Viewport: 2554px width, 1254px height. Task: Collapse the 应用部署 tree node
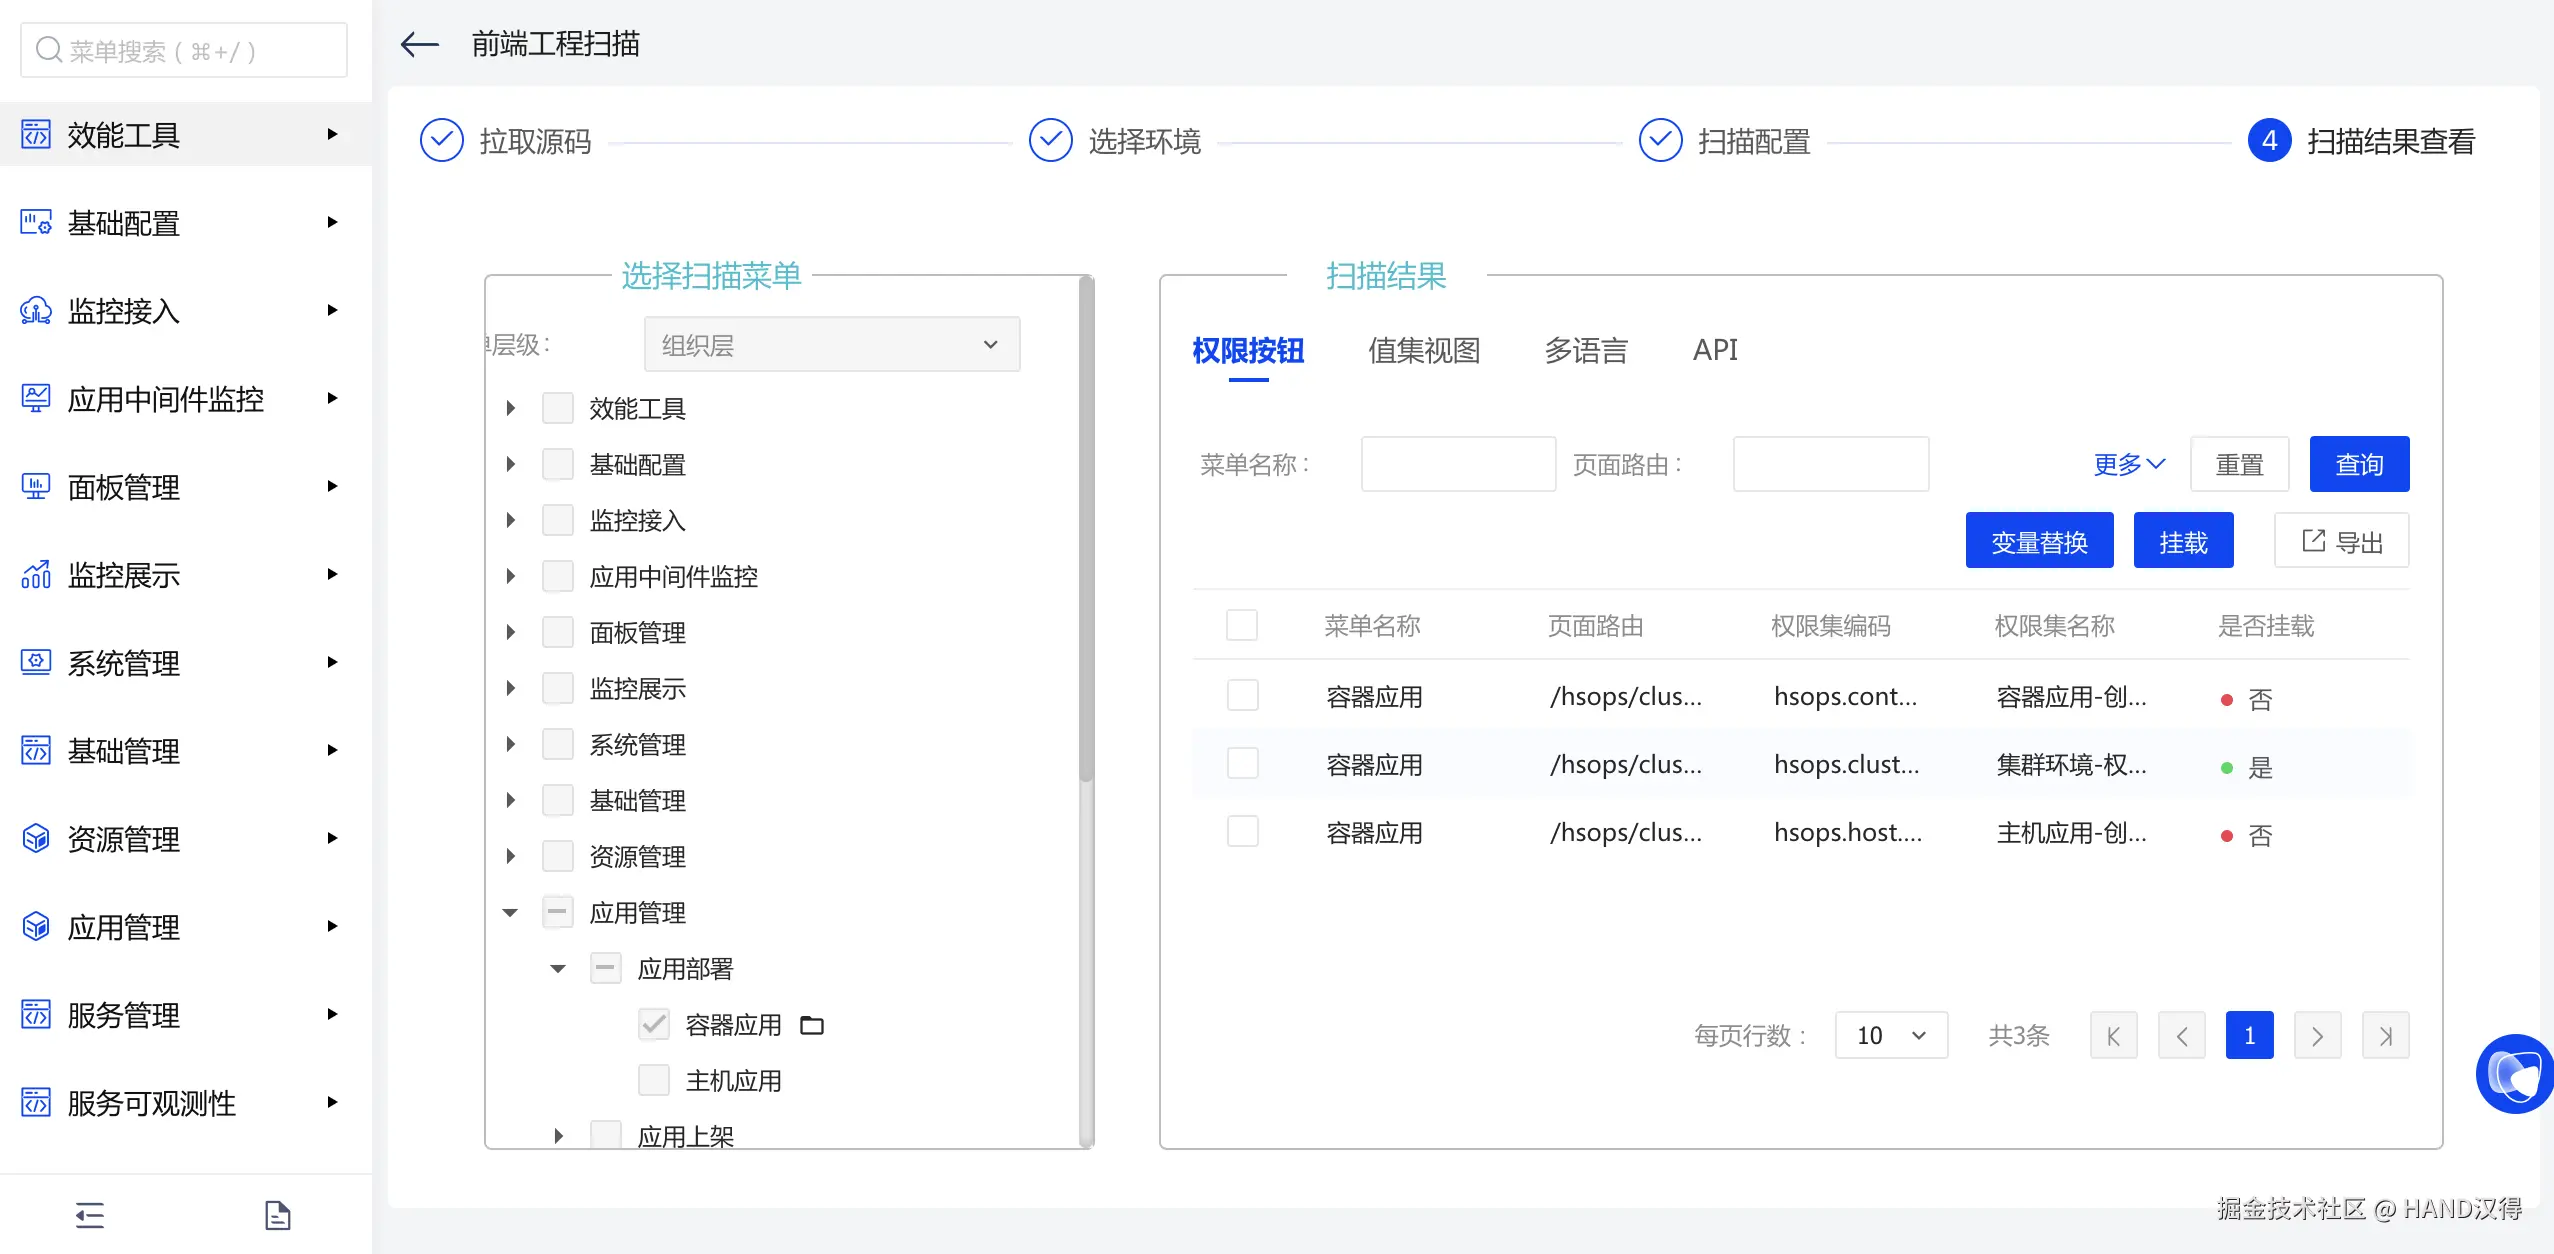click(x=558, y=968)
